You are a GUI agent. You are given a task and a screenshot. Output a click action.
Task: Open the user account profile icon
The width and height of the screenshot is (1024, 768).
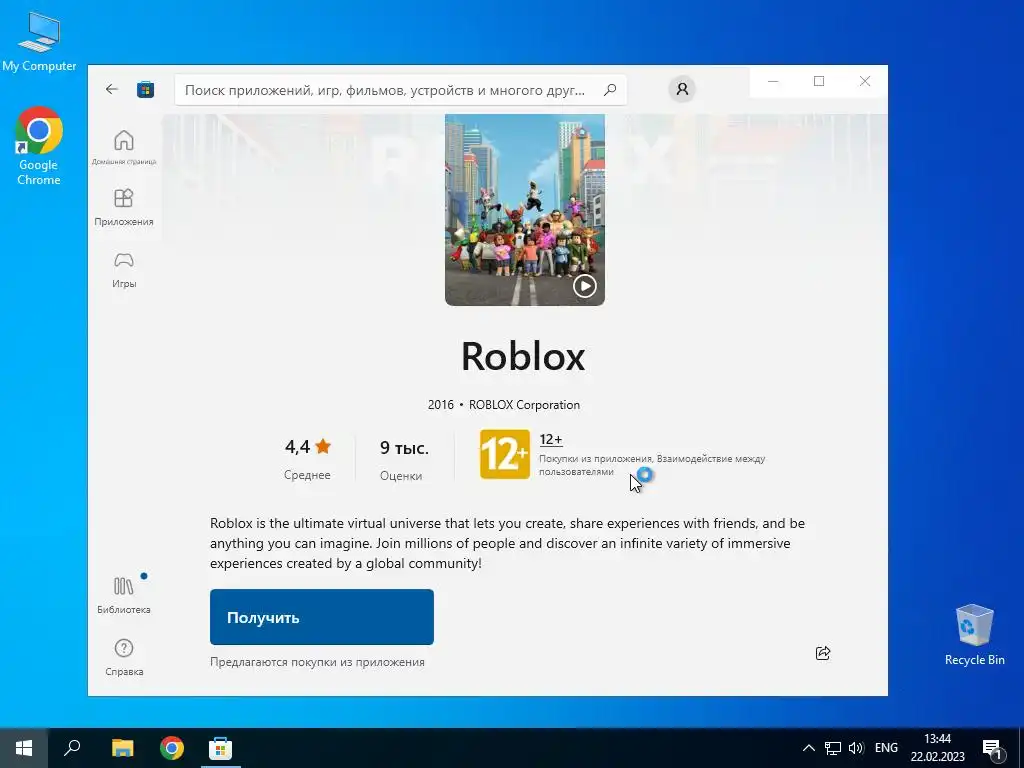682,89
